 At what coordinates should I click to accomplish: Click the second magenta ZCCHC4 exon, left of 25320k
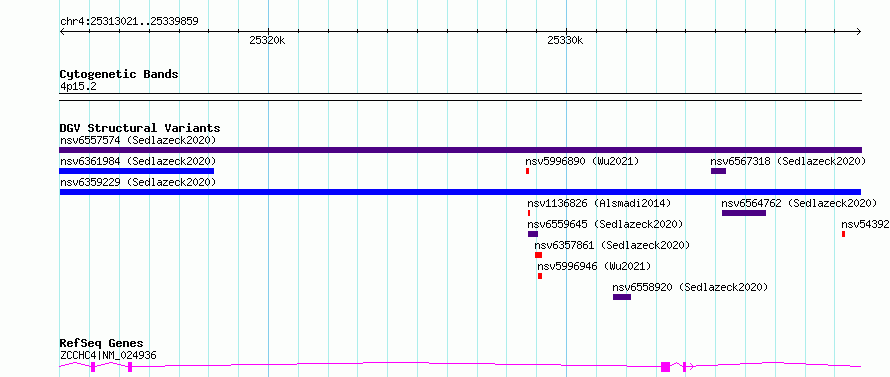coord(130,367)
